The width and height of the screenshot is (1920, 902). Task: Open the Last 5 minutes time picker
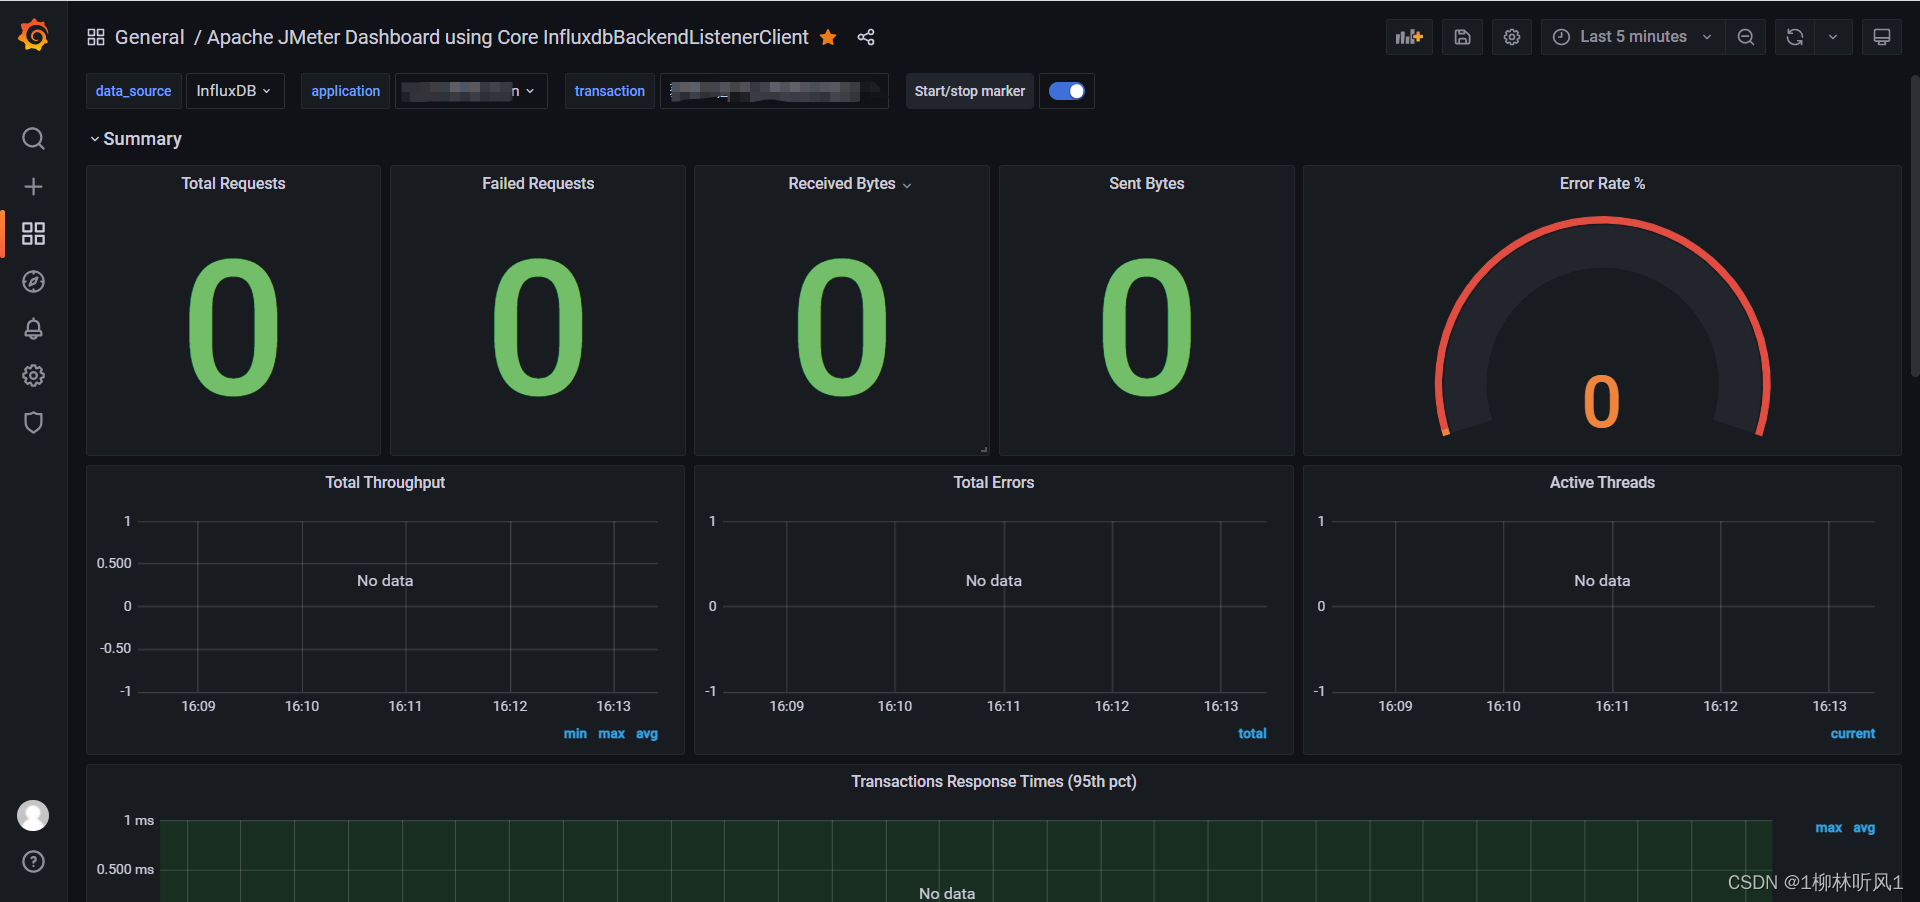click(1632, 37)
